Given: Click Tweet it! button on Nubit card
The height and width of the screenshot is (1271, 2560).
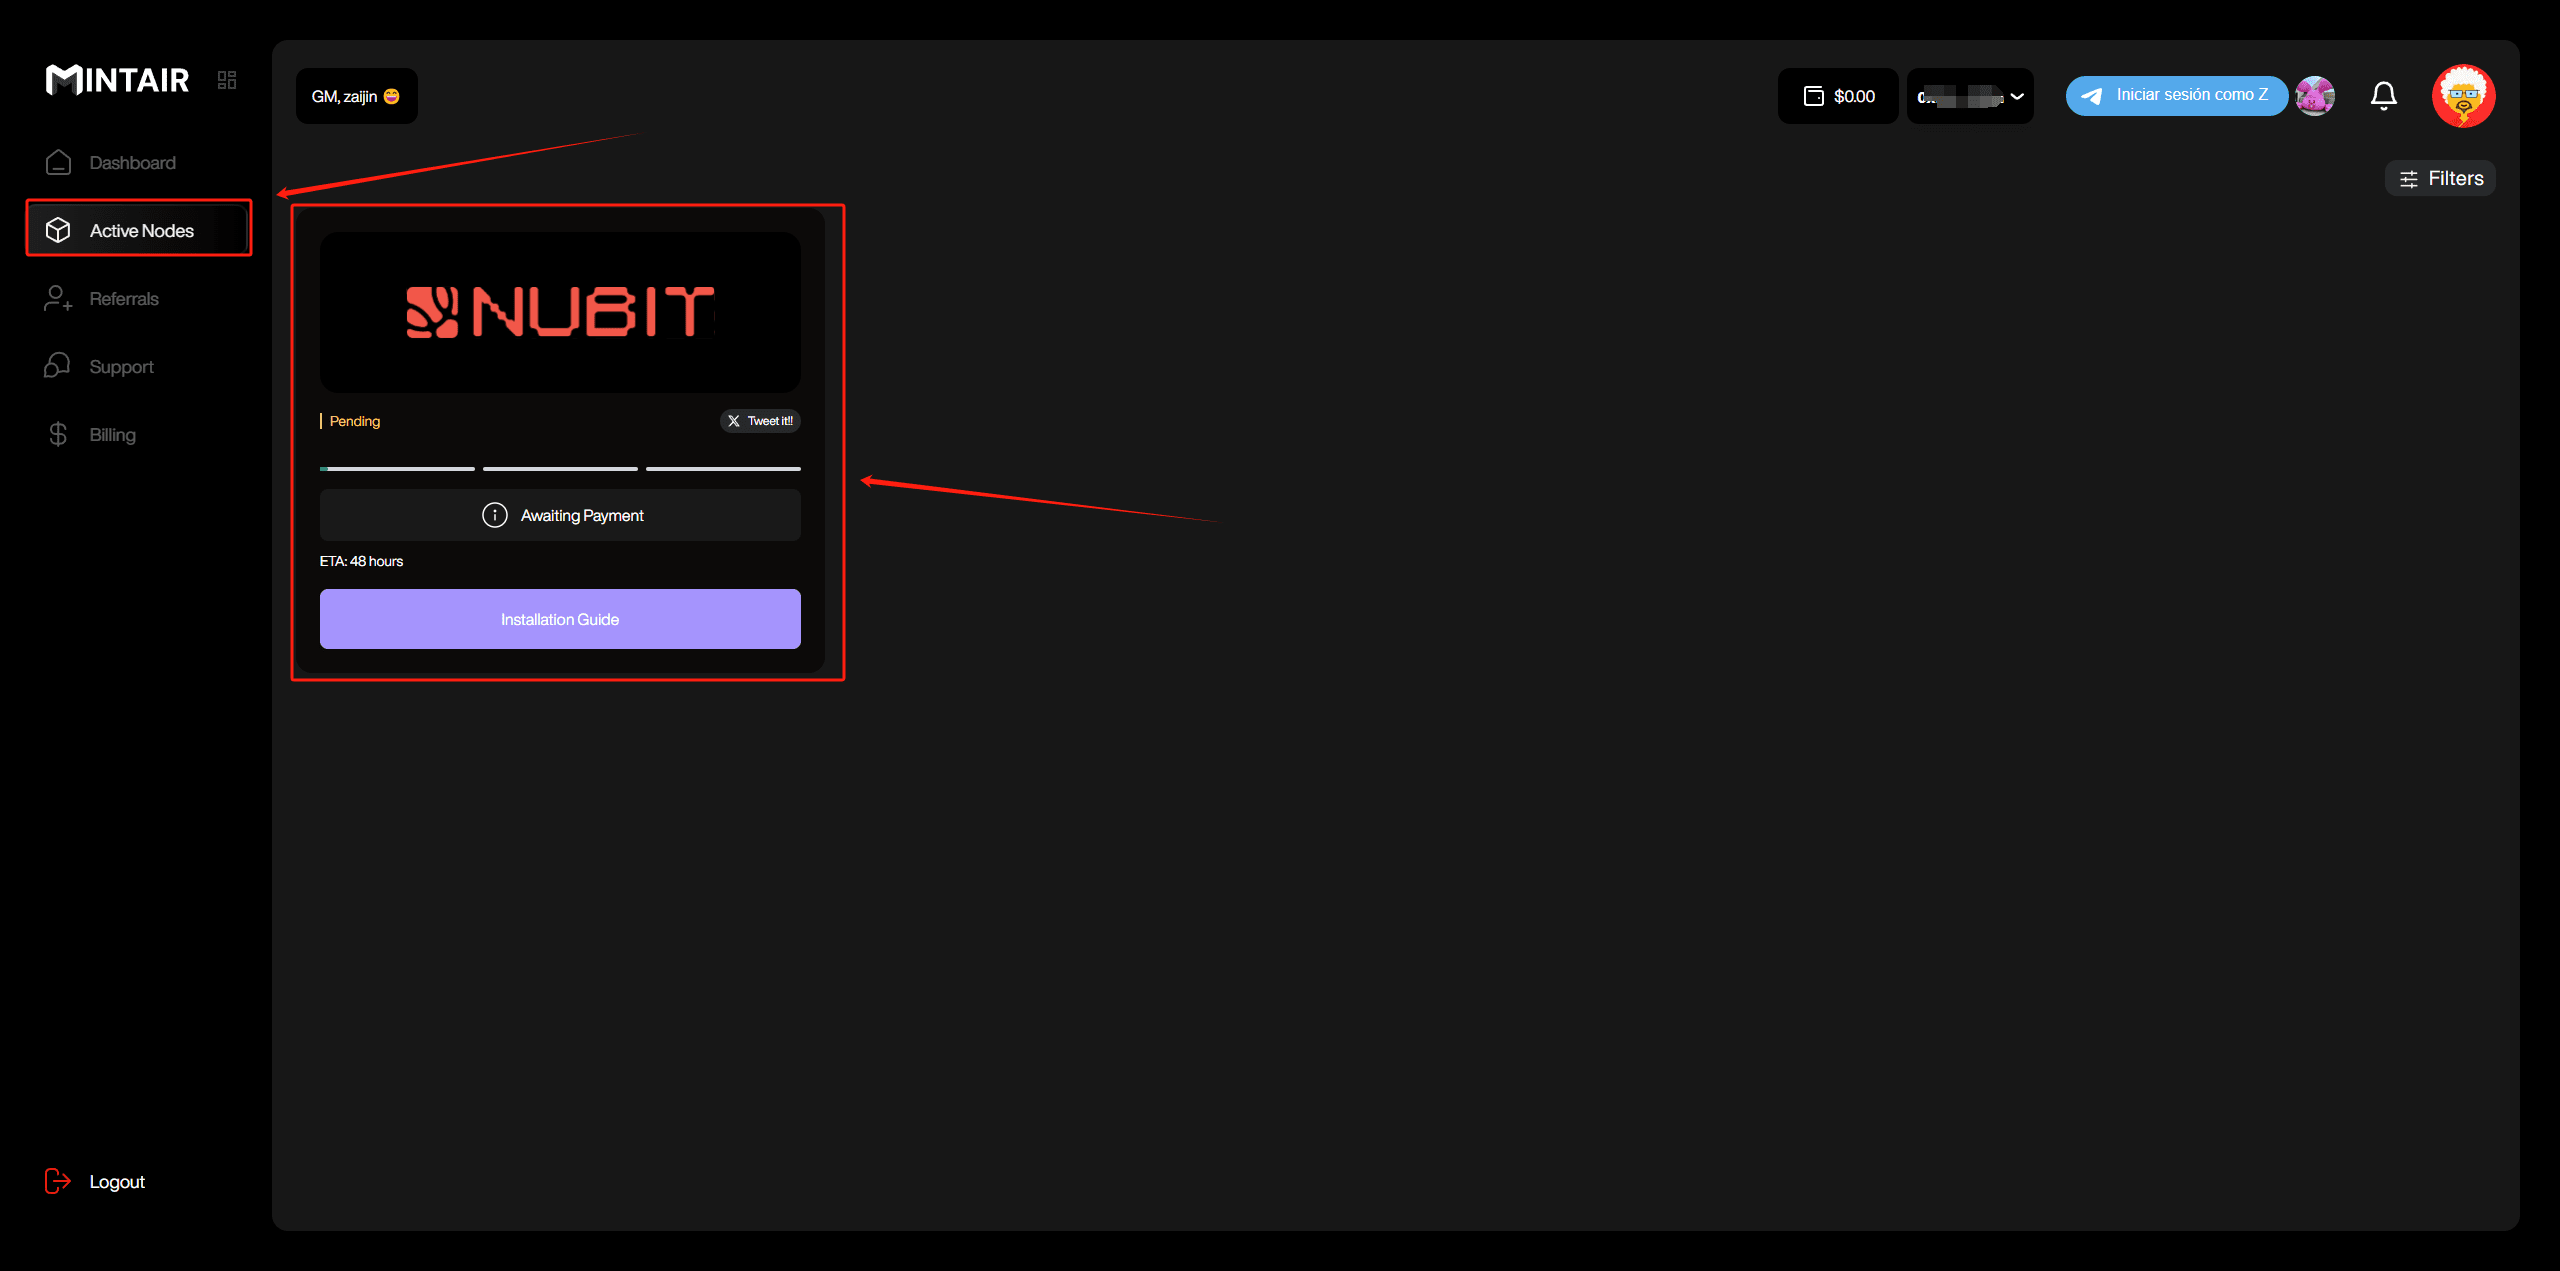Looking at the screenshot, I should pos(760,421).
